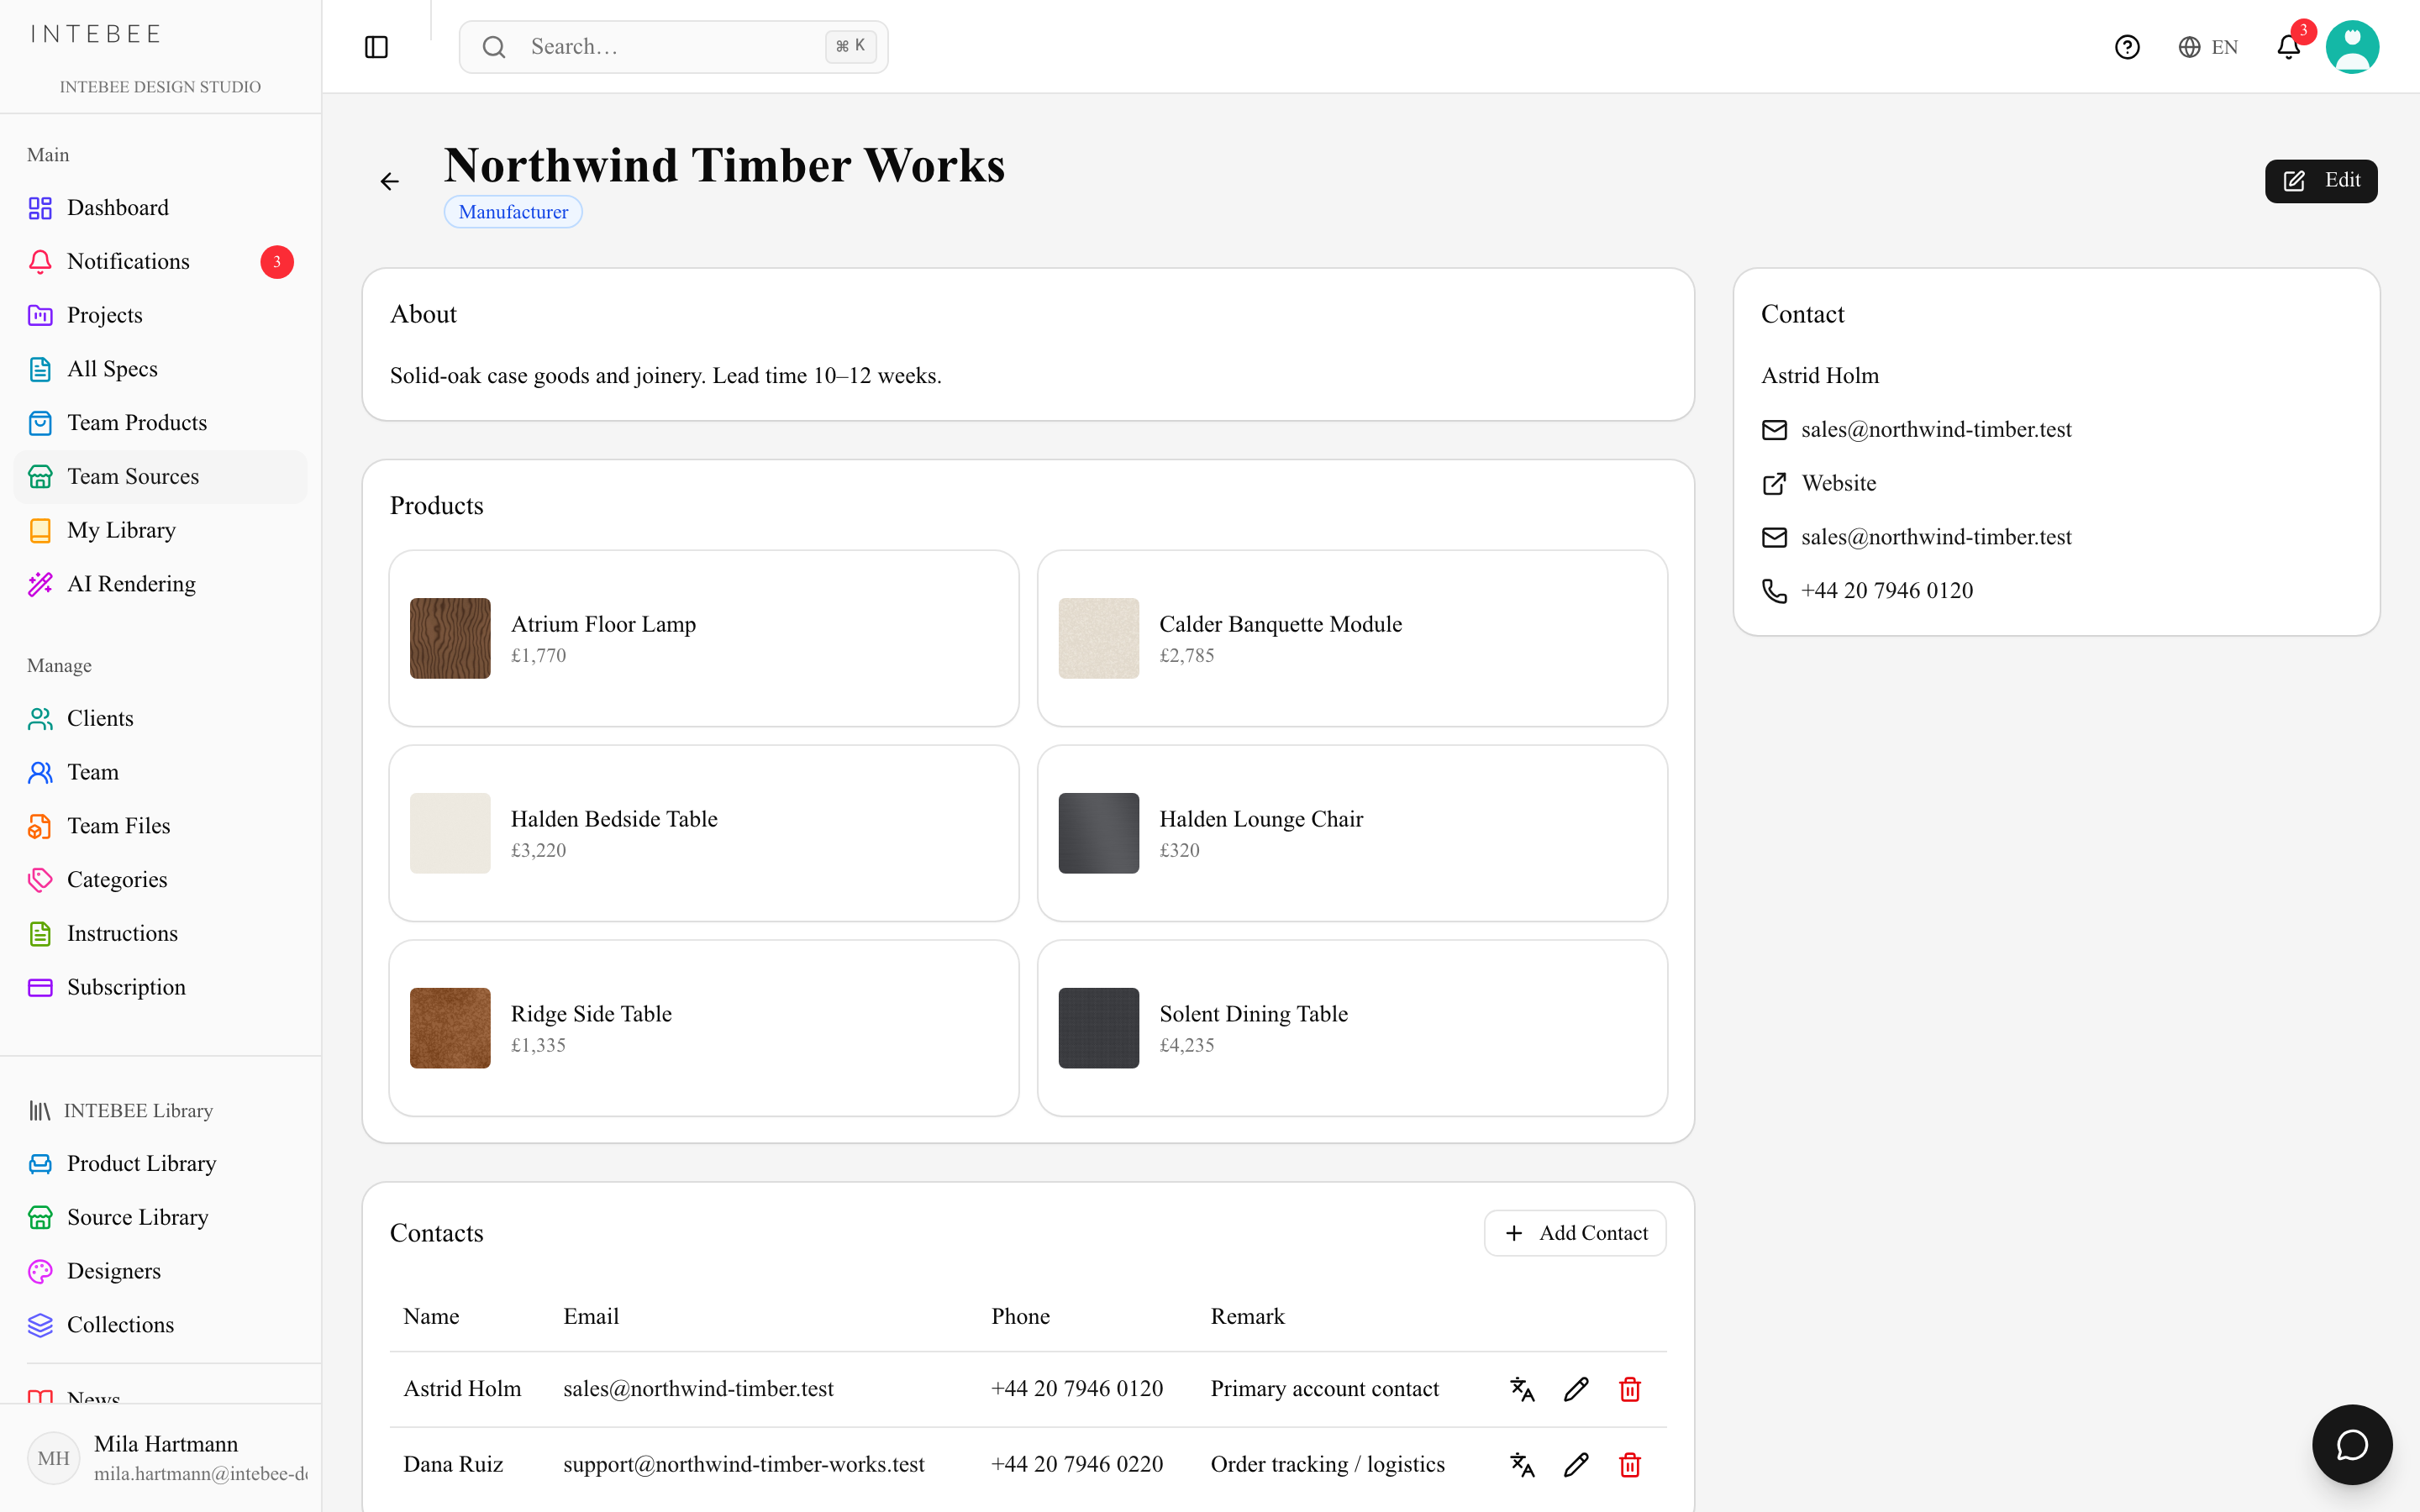Open Halden Bedside Table product card
This screenshot has height=1512, width=2420.
[704, 833]
